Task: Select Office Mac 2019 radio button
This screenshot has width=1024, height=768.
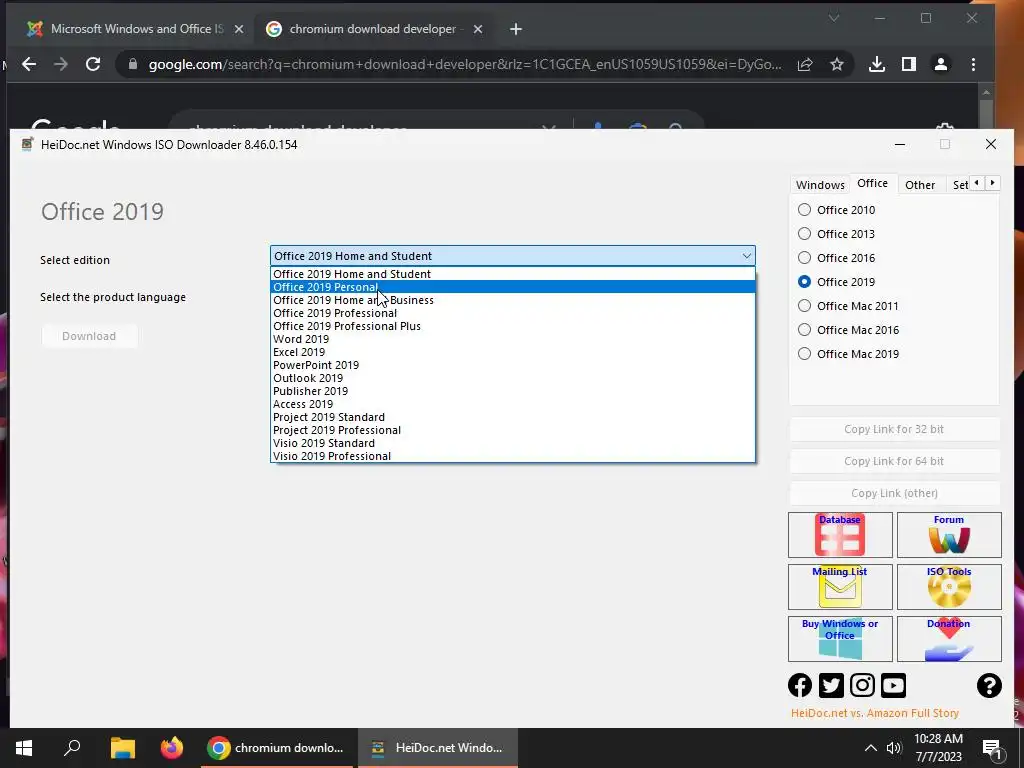Action: [x=805, y=354]
